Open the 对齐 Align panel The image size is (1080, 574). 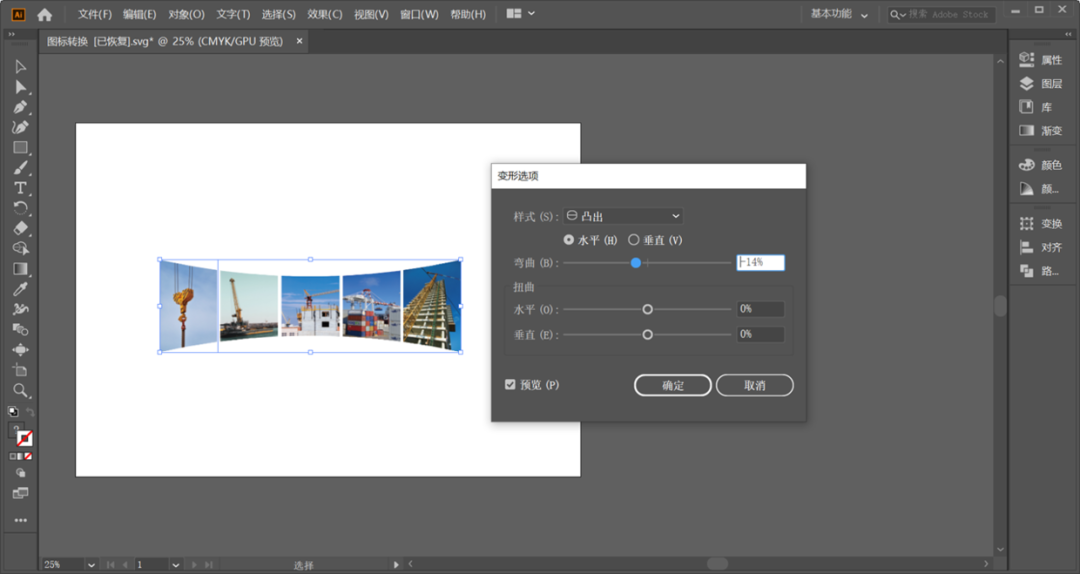click(x=1041, y=247)
